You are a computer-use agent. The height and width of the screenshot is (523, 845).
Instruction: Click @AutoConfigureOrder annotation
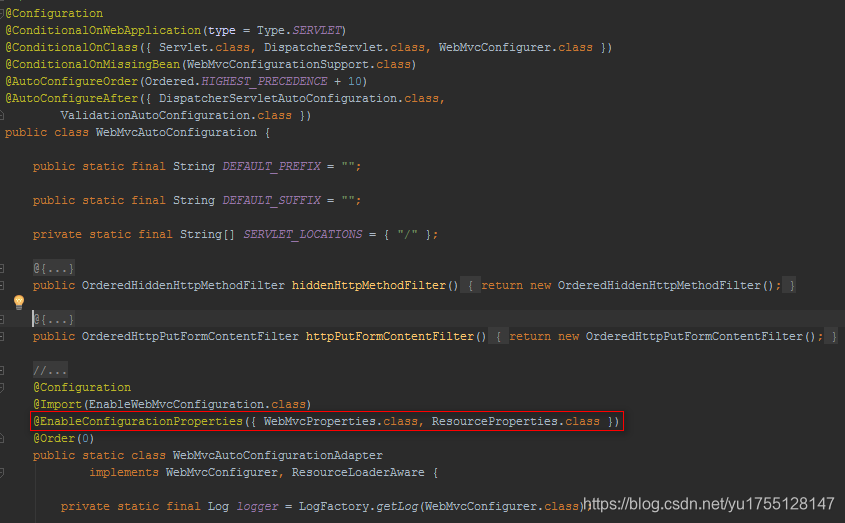[x=72, y=81]
